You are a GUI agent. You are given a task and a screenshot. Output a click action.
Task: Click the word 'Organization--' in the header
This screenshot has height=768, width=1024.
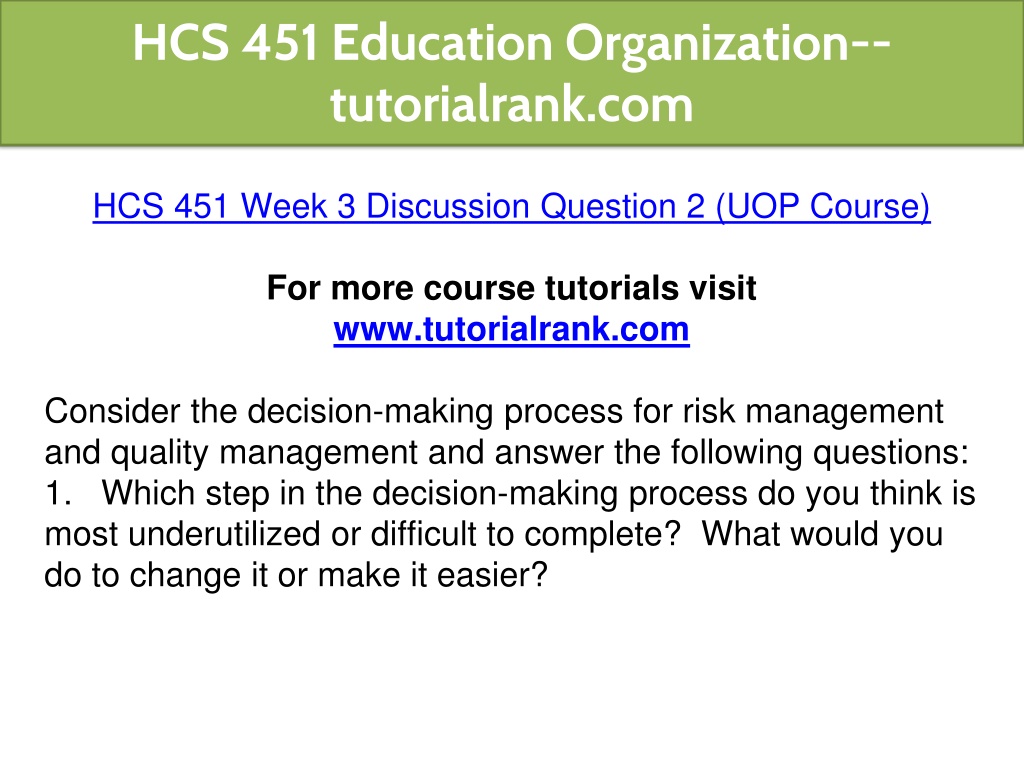tap(728, 43)
